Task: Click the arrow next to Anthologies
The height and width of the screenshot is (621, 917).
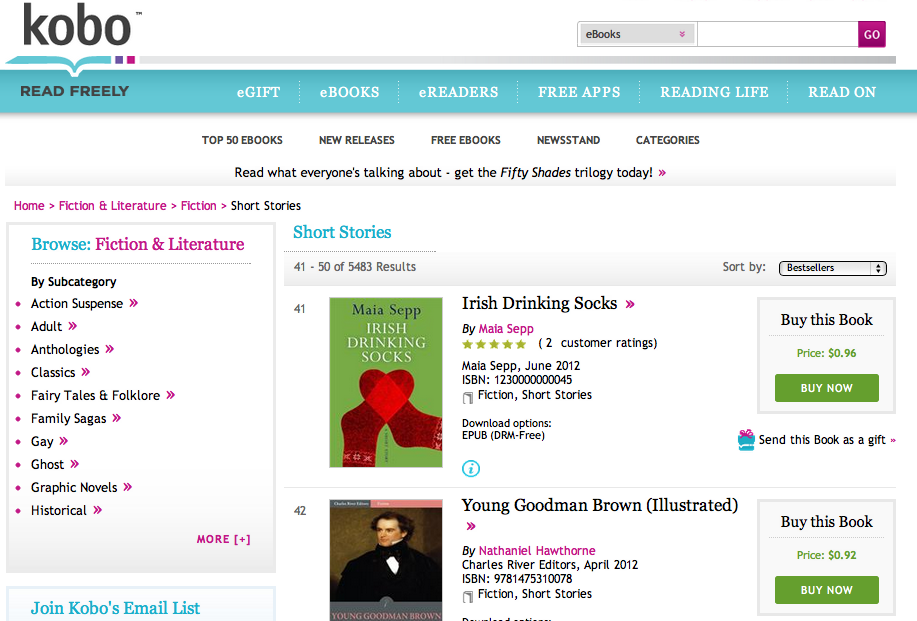Action: click(x=110, y=349)
